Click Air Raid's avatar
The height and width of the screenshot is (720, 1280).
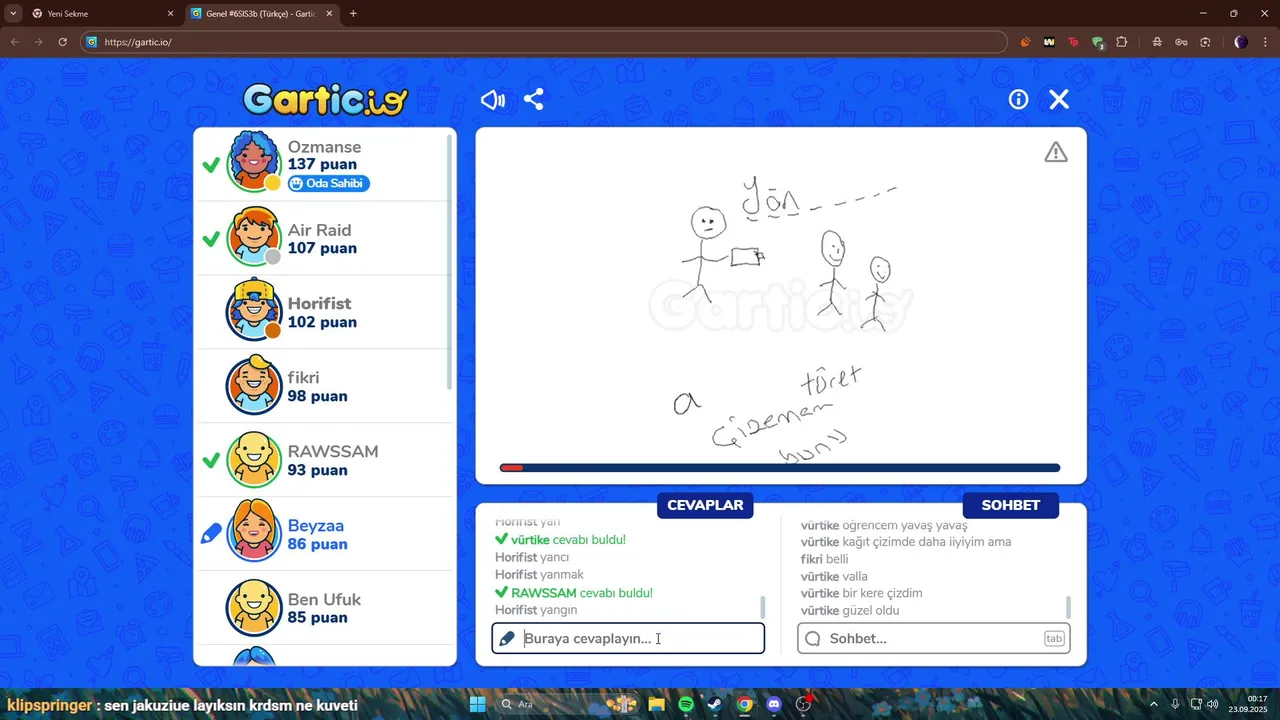[254, 237]
